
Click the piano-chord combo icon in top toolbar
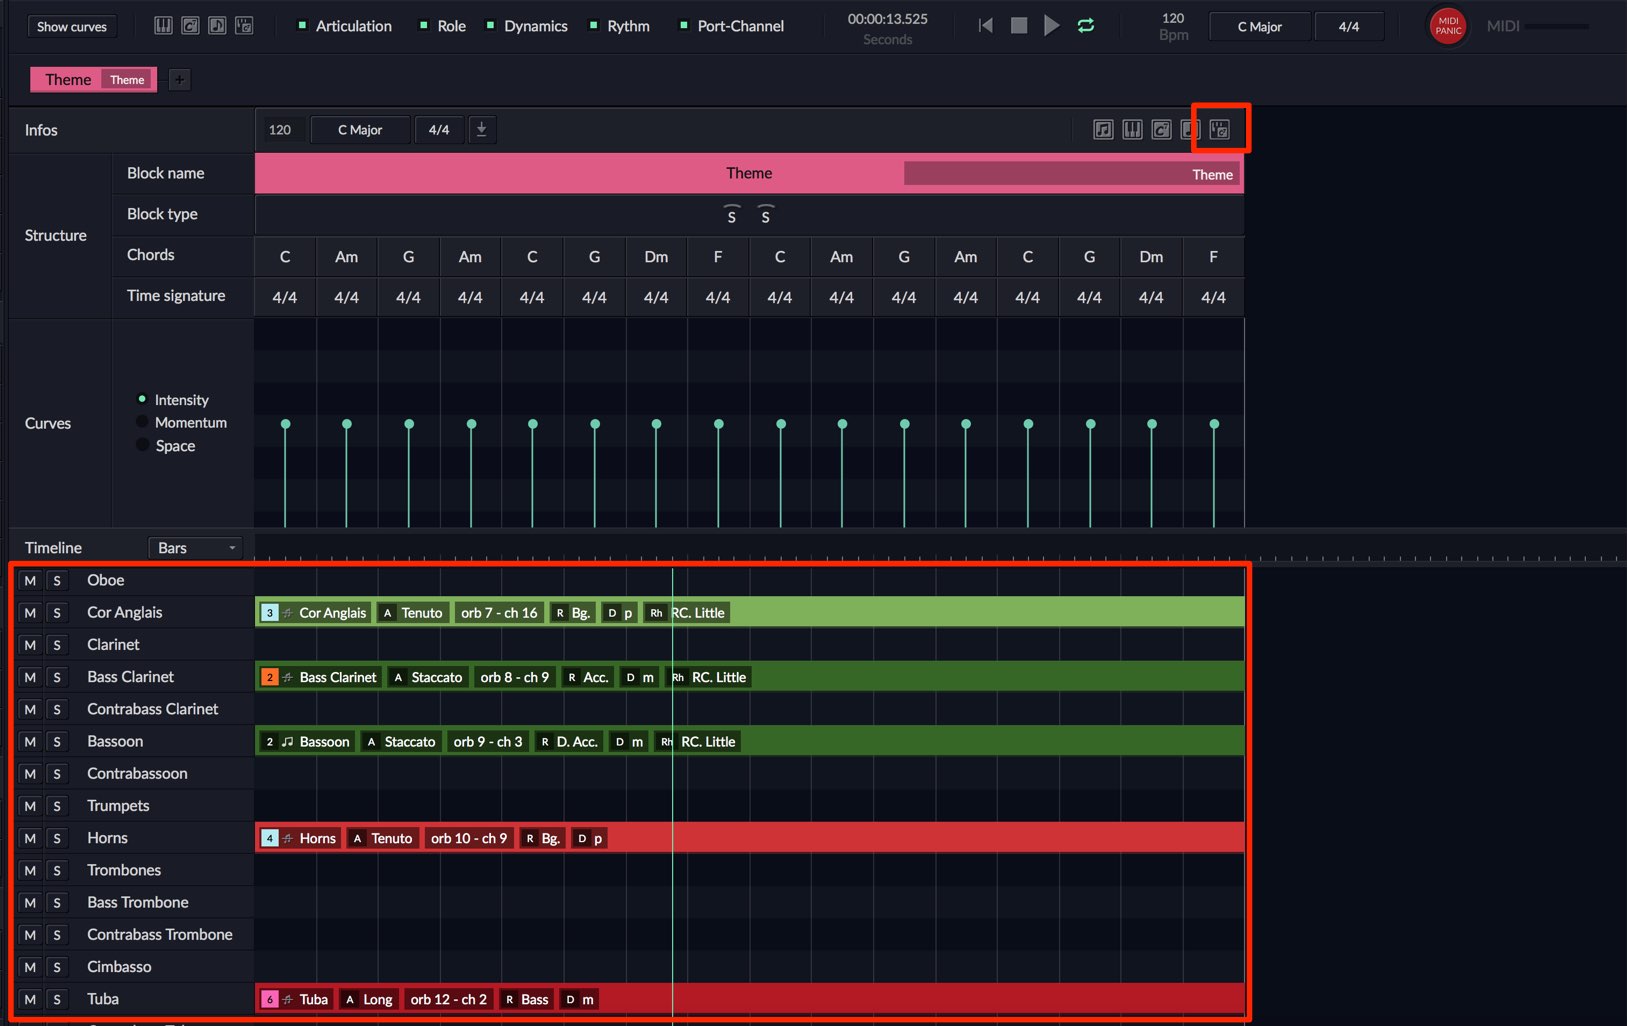[x=244, y=25]
